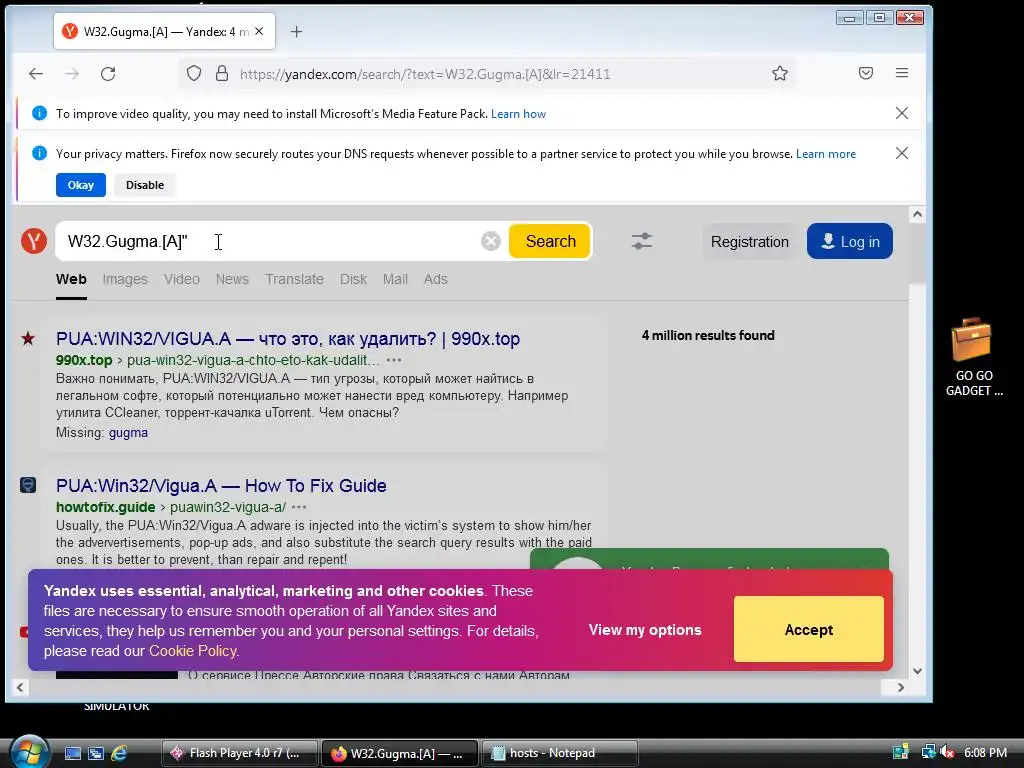Open the Pocket save icon

[866, 73]
